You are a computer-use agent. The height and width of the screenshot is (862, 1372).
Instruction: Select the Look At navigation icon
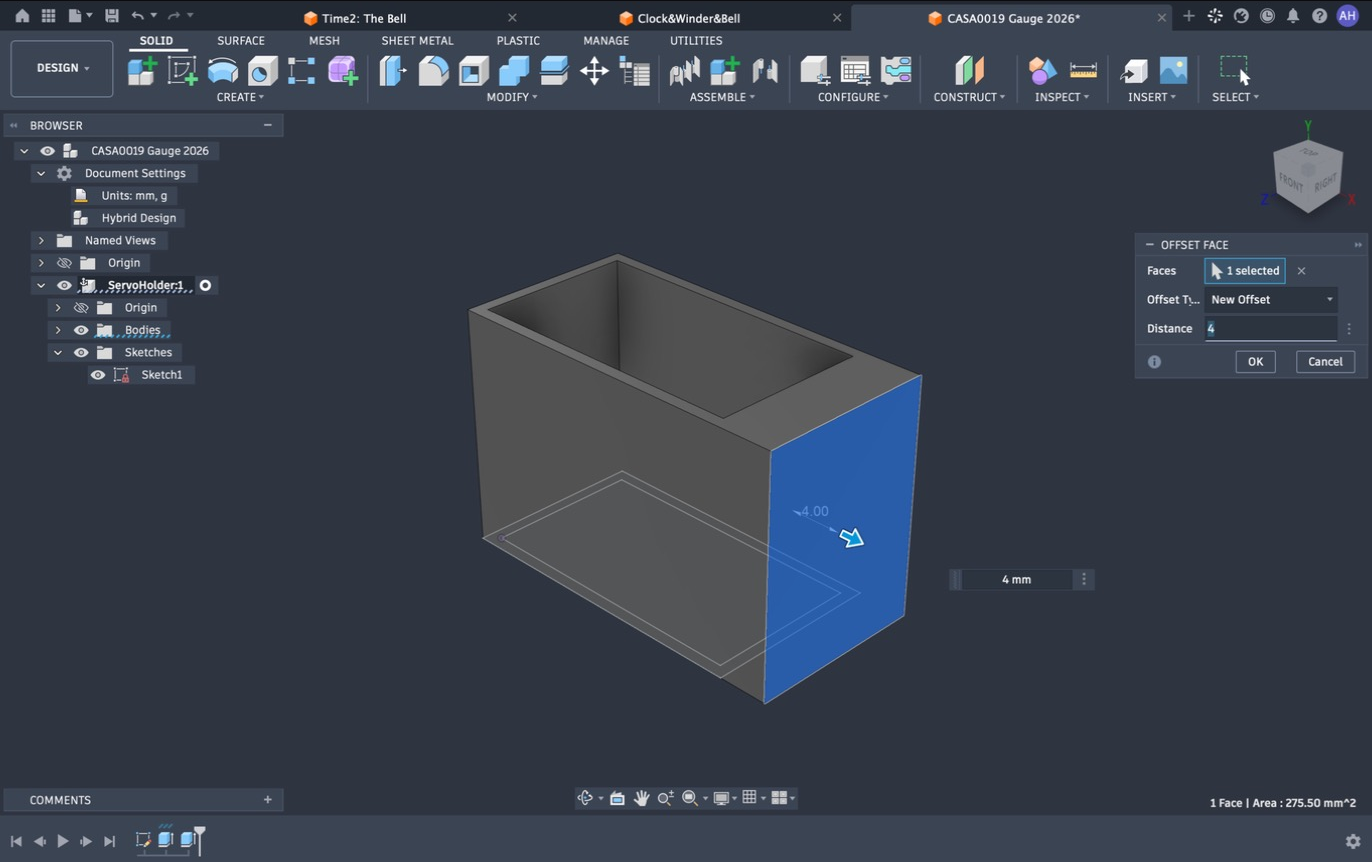point(617,798)
